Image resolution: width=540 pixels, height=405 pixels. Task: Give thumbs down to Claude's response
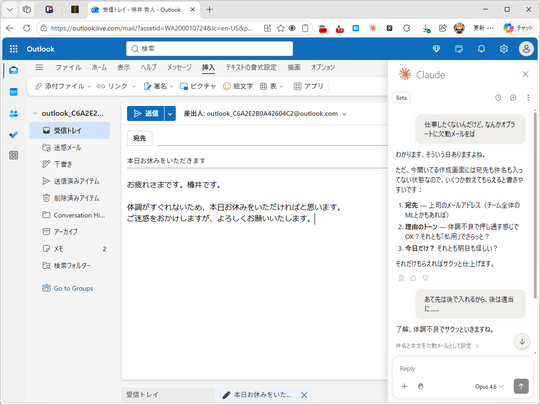coord(425,278)
